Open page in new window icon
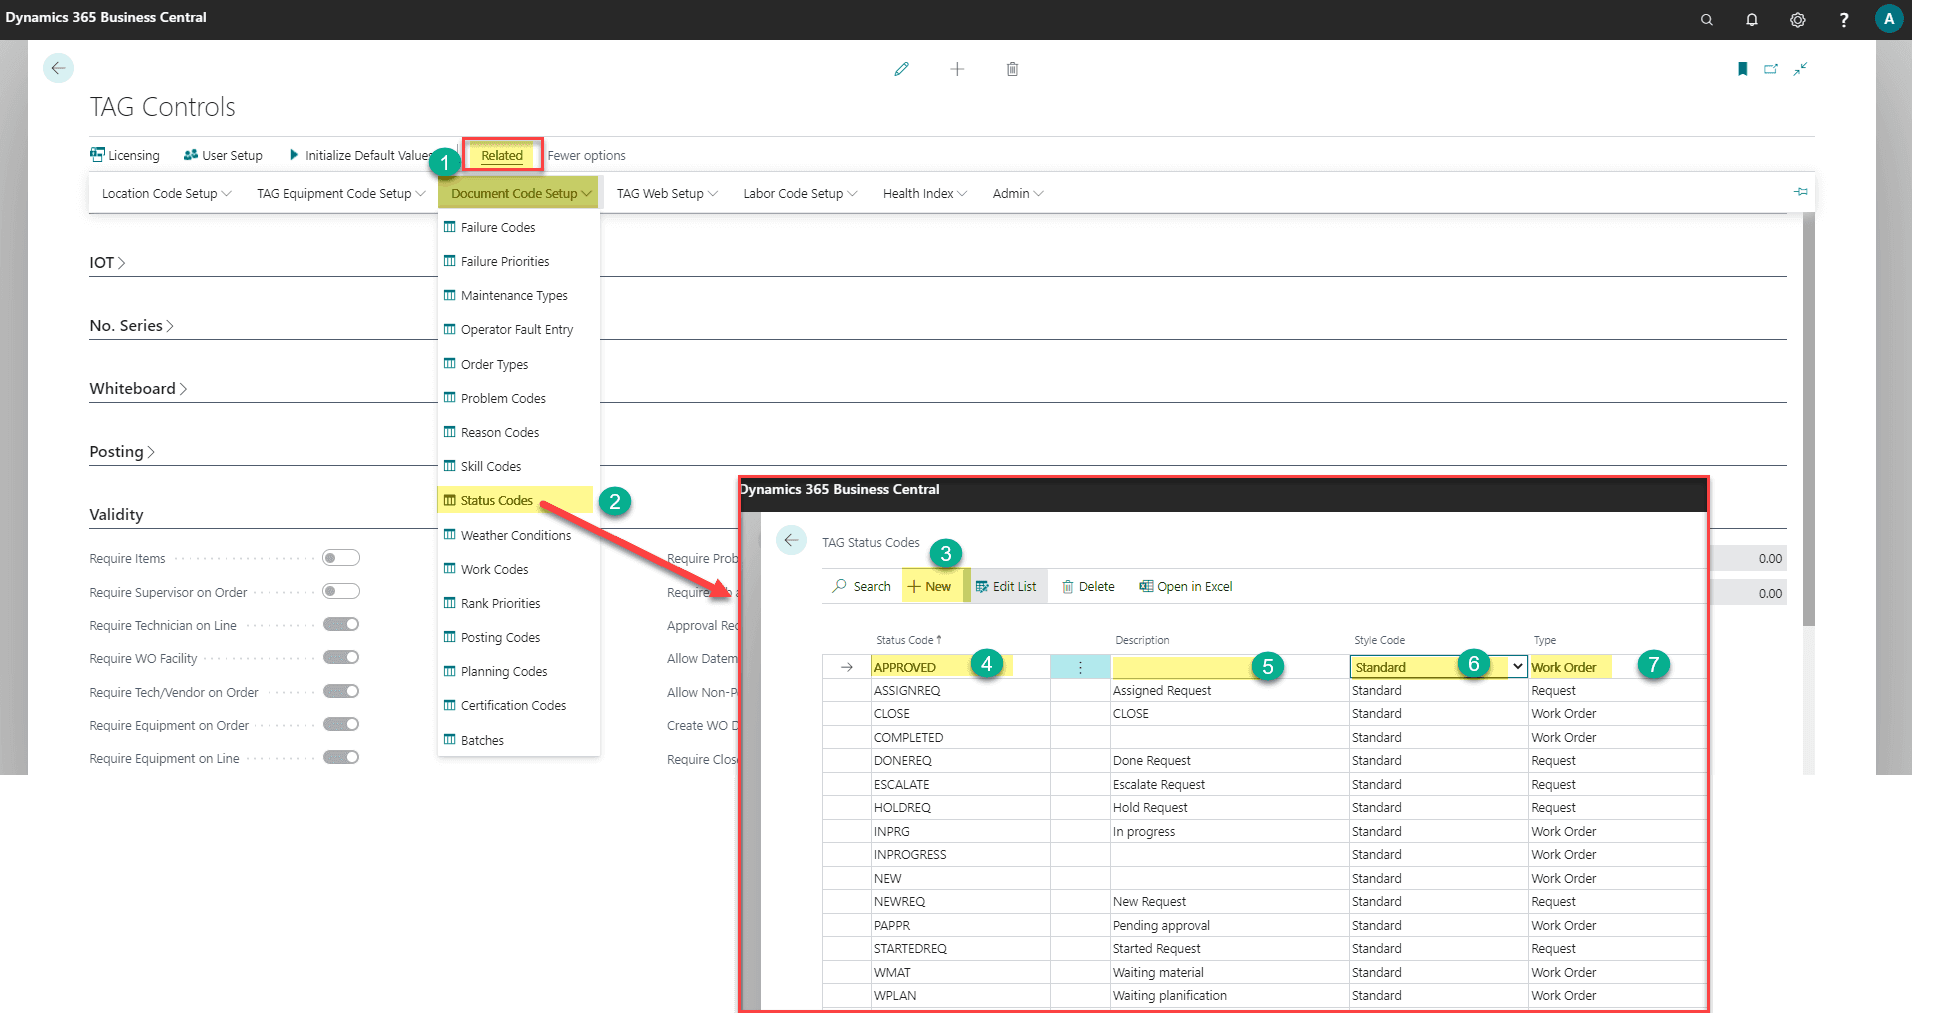The image size is (1954, 1013). pos(1771,69)
